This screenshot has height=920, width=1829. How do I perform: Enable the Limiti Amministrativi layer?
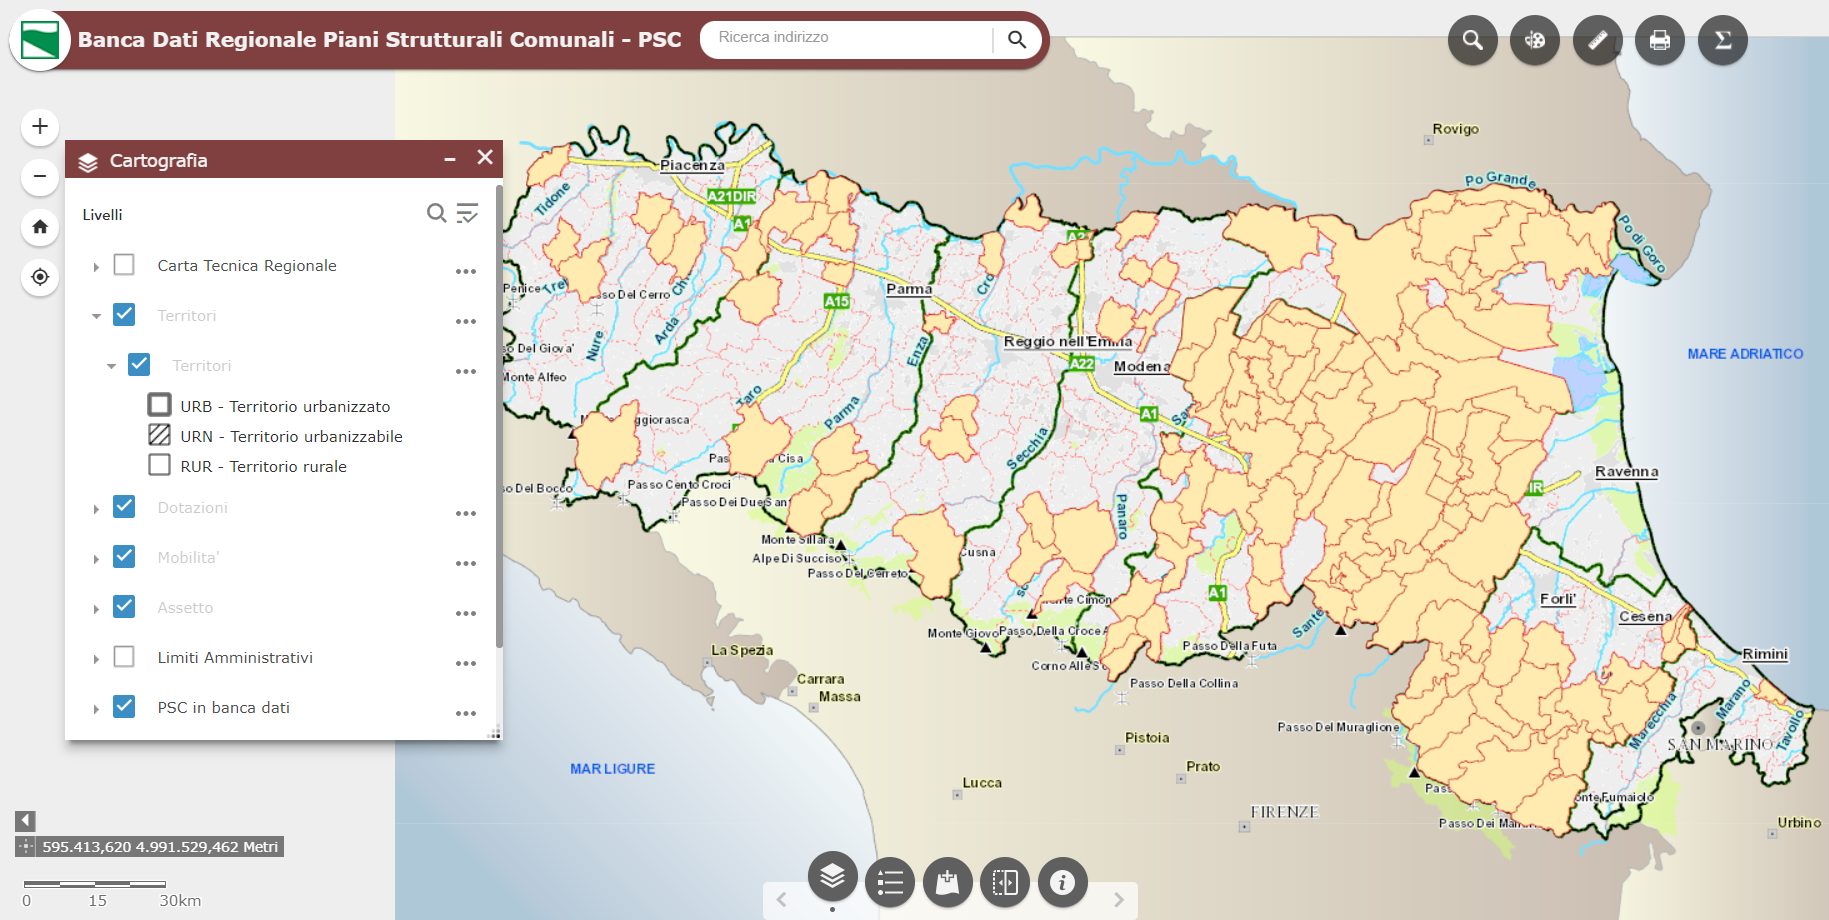pyautogui.click(x=124, y=657)
